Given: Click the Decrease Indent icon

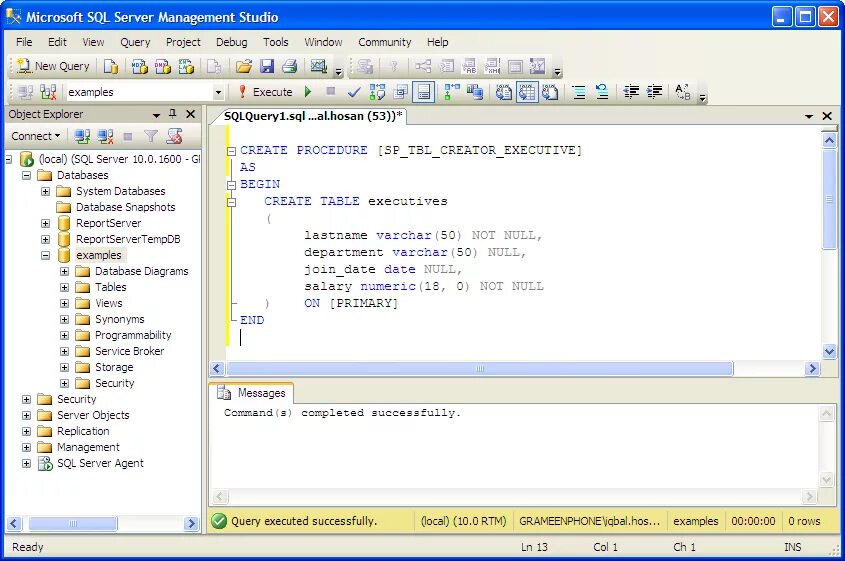Looking at the screenshot, I should pyautogui.click(x=631, y=92).
